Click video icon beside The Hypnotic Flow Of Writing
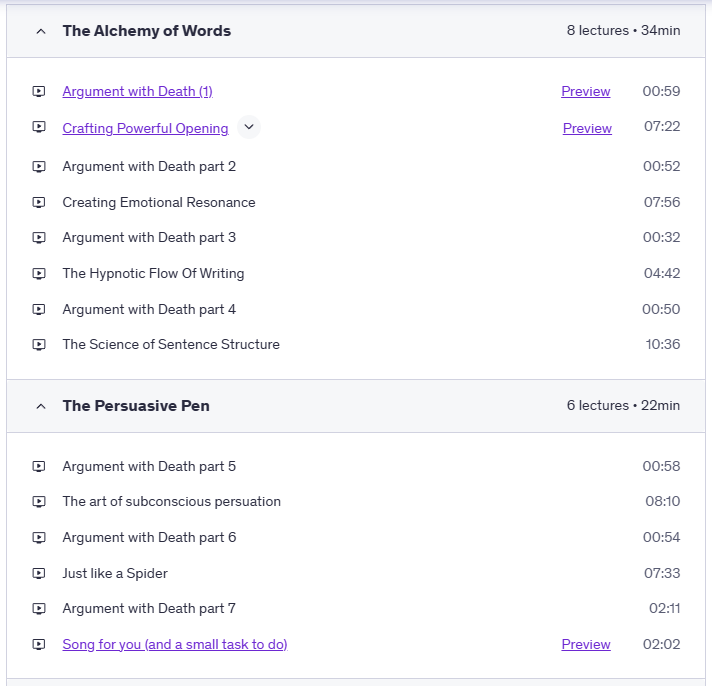 tap(39, 273)
